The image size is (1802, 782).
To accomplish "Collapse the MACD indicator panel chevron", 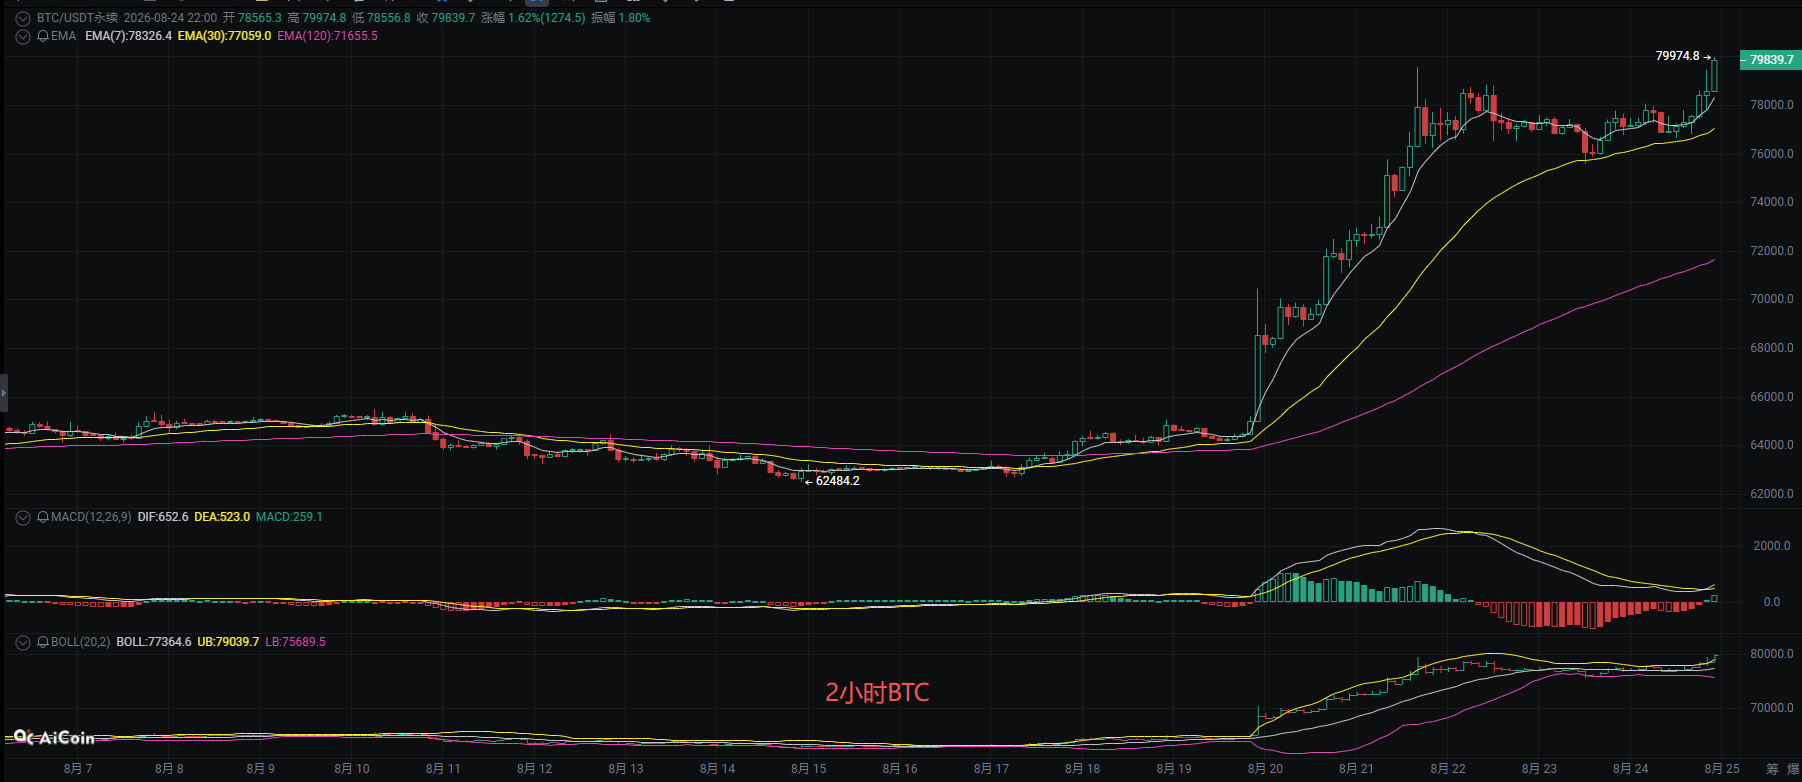I will (22, 517).
